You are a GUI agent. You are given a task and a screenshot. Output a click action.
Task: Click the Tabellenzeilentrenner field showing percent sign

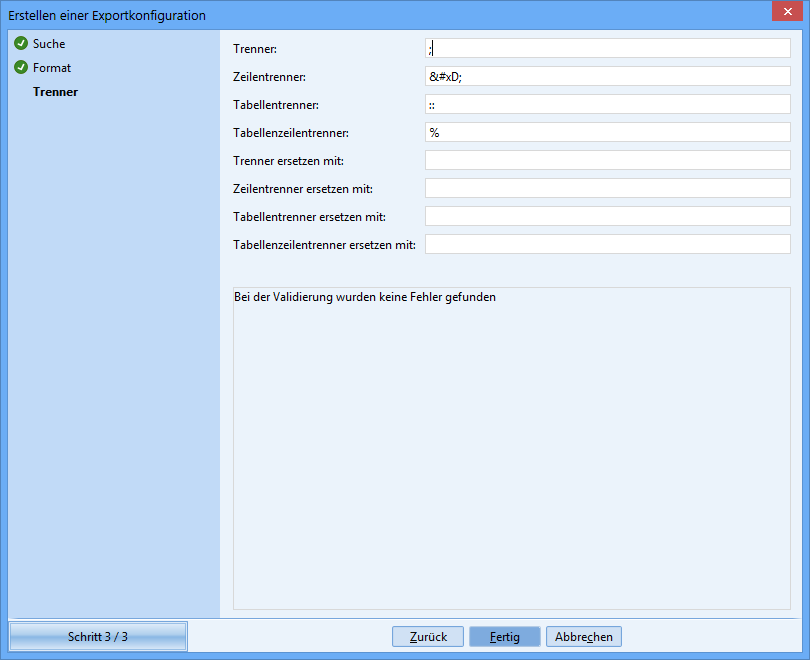(x=607, y=132)
